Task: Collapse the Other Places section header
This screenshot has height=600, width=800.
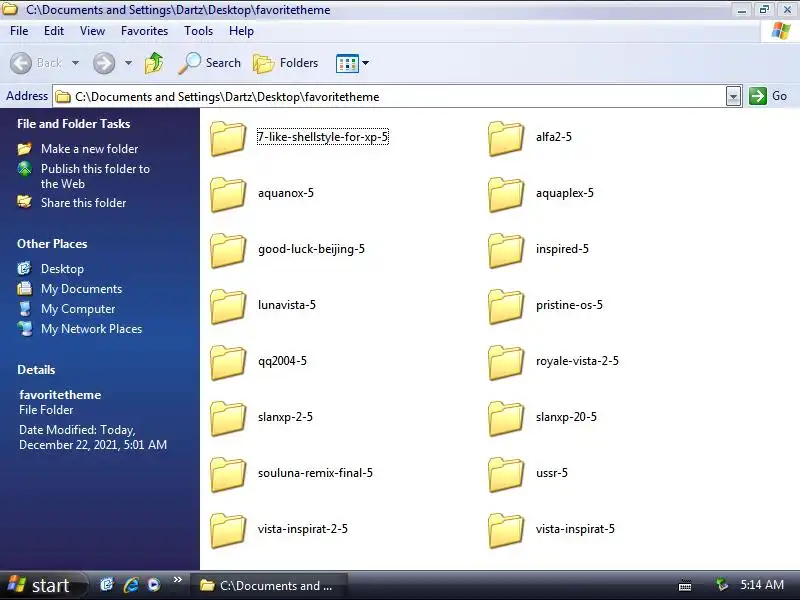Action: click(x=52, y=244)
